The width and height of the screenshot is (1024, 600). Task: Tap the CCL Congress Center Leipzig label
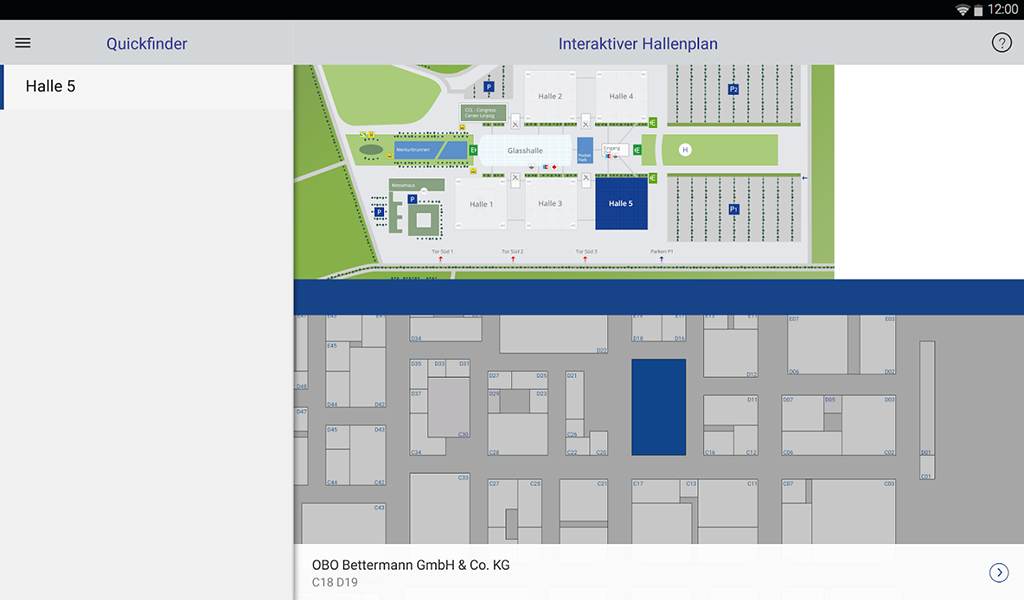point(484,112)
